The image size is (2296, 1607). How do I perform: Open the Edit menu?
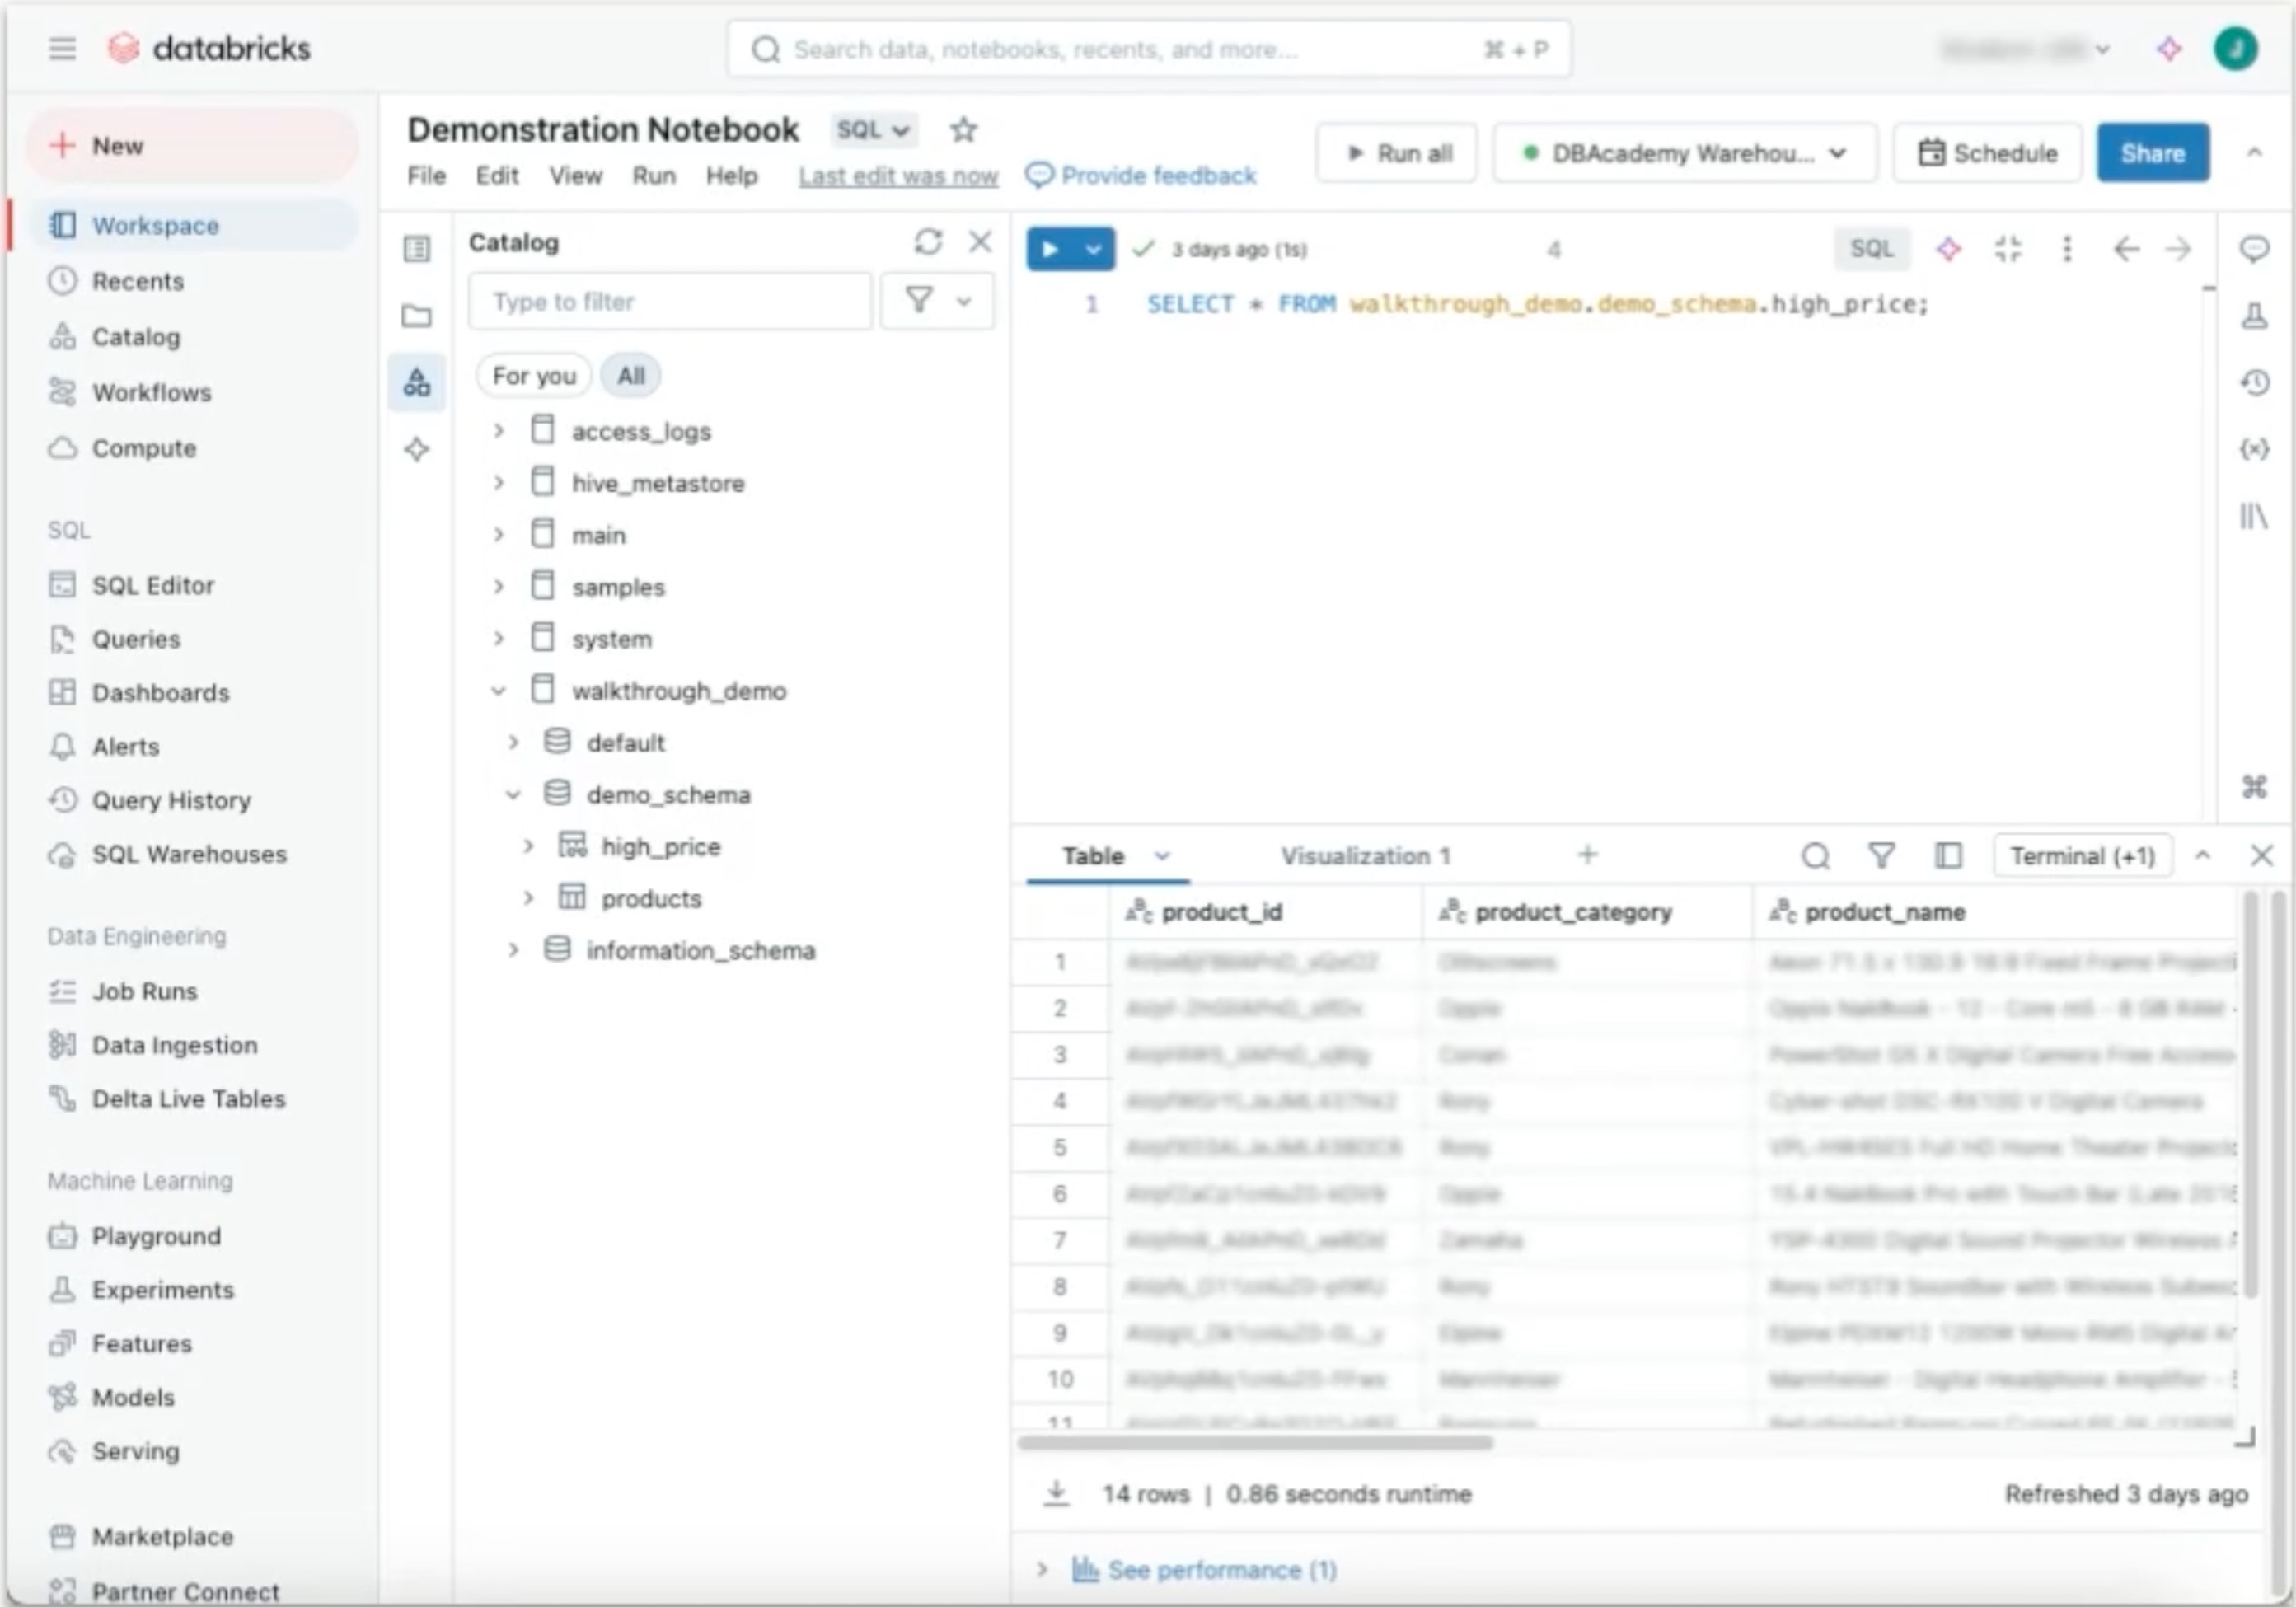tap(497, 176)
